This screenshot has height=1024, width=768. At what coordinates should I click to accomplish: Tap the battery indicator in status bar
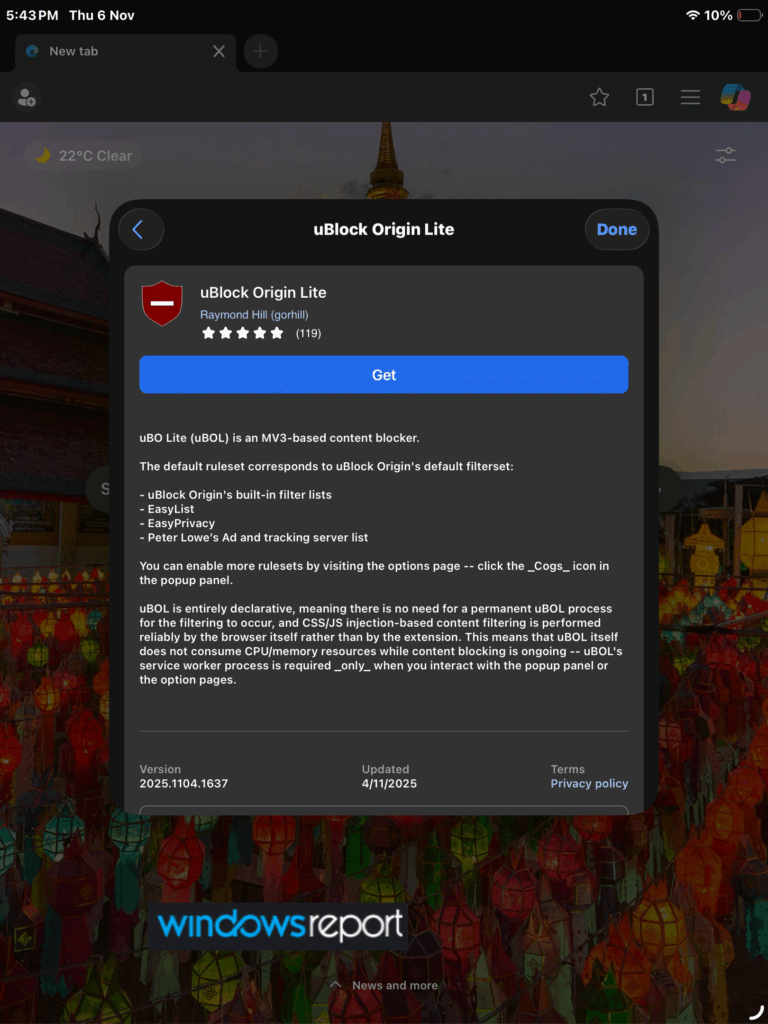tap(748, 16)
